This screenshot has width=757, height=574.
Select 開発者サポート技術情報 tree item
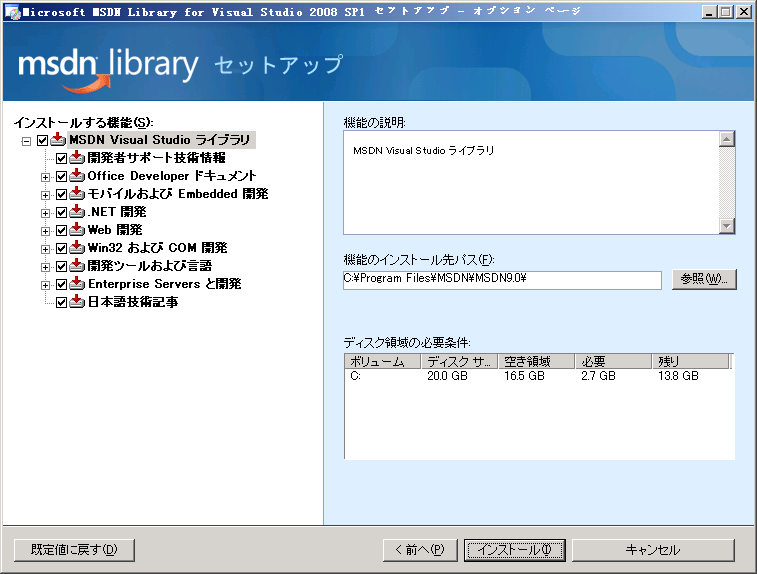point(156,158)
